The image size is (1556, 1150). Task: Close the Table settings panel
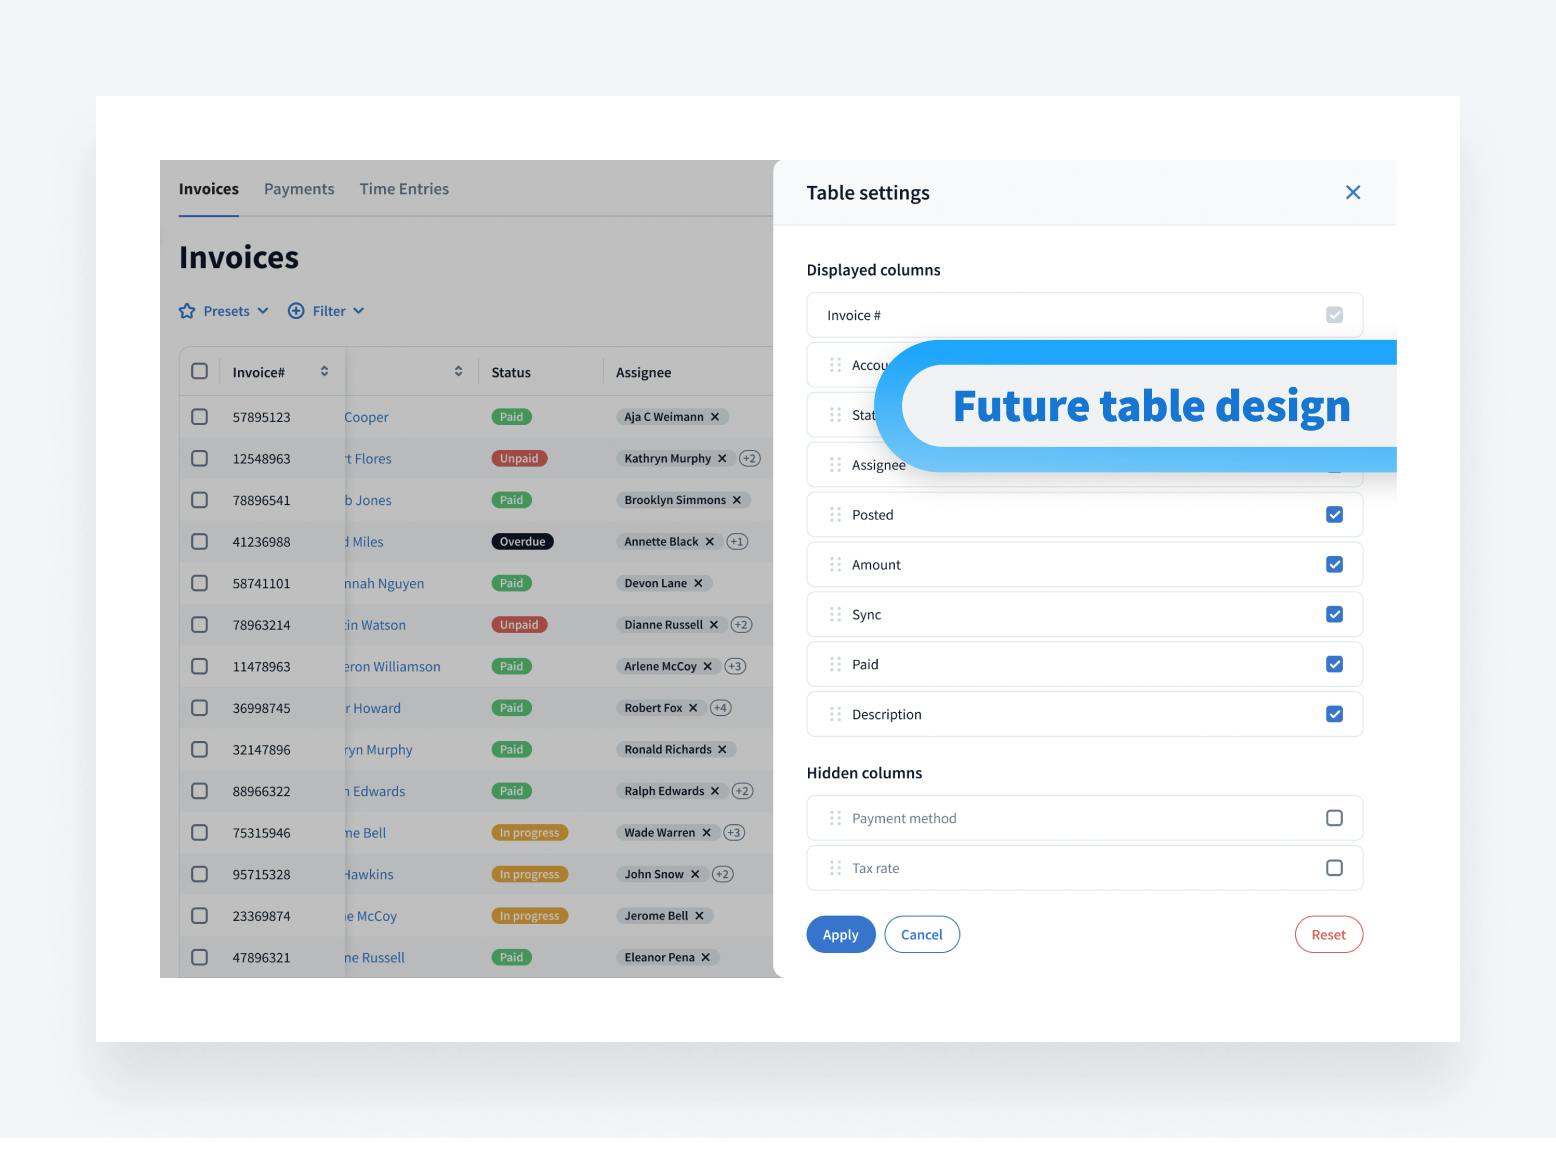click(1352, 192)
